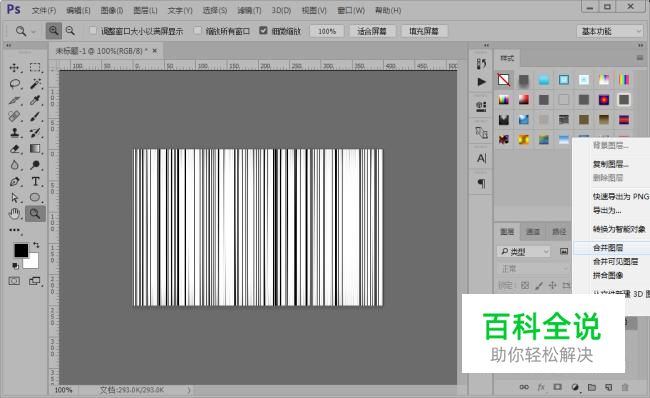The width and height of the screenshot is (650, 398).
Task: Switch to the 通道 tab
Action: pos(533,231)
